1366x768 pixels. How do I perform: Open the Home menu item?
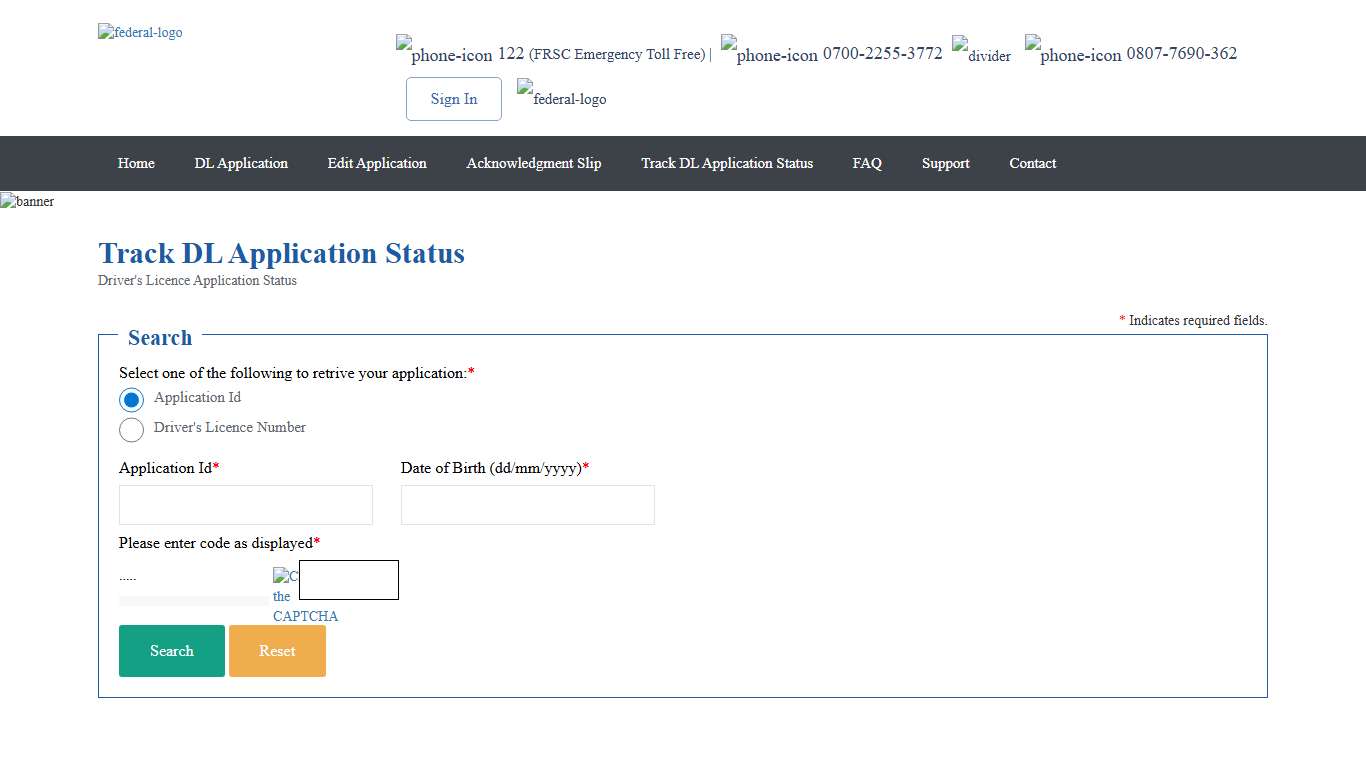click(136, 163)
